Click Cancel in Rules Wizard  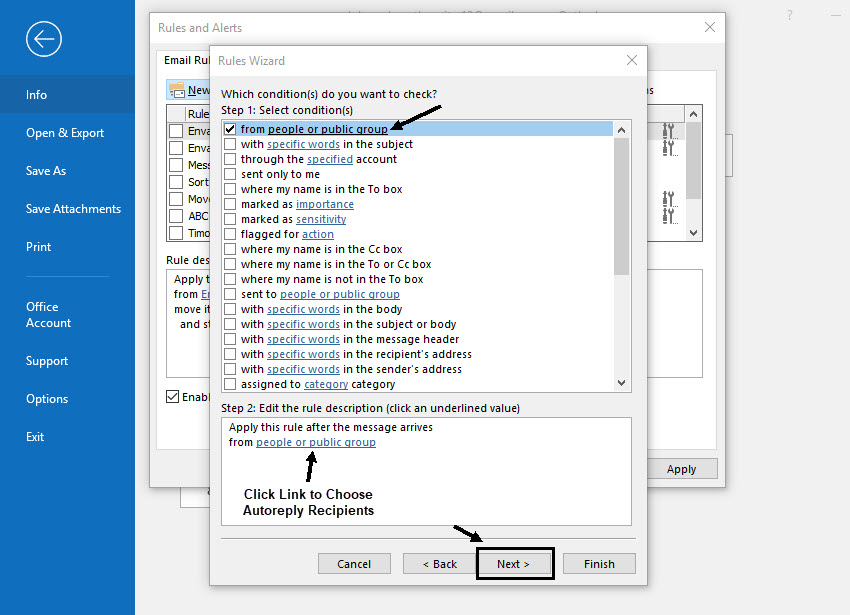pos(354,564)
